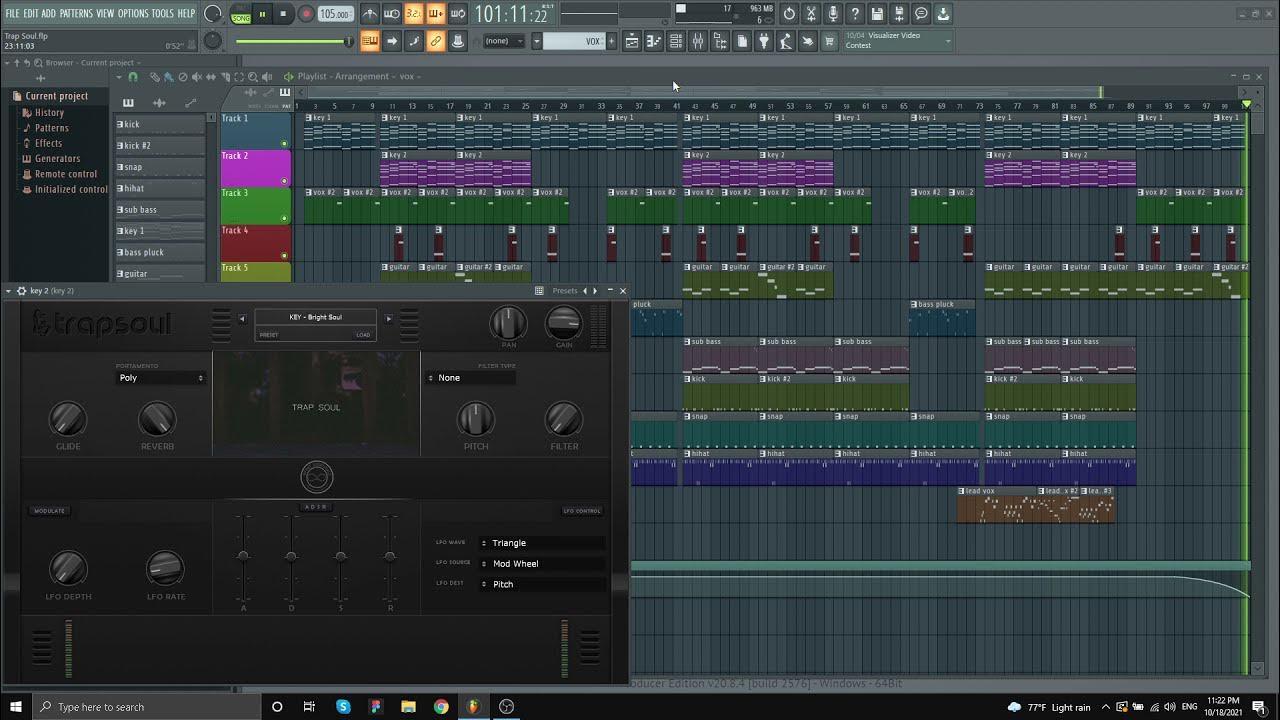Image resolution: width=1280 pixels, height=720 pixels.
Task: Open the browser view toolbar icon
Action: pyautogui.click(x=719, y=41)
